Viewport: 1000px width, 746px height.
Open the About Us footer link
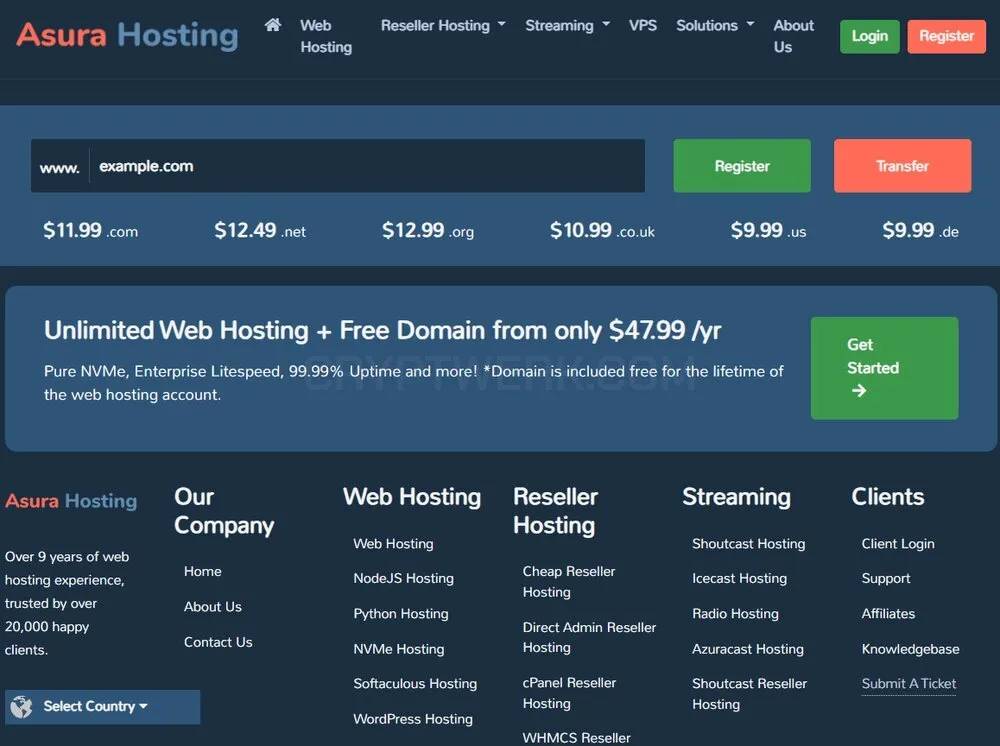[212, 606]
